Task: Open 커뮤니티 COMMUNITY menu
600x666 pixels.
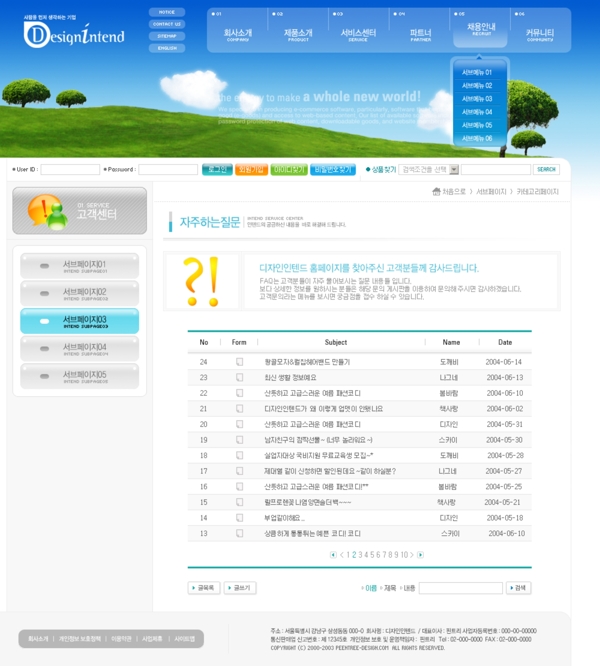Action: (x=540, y=34)
